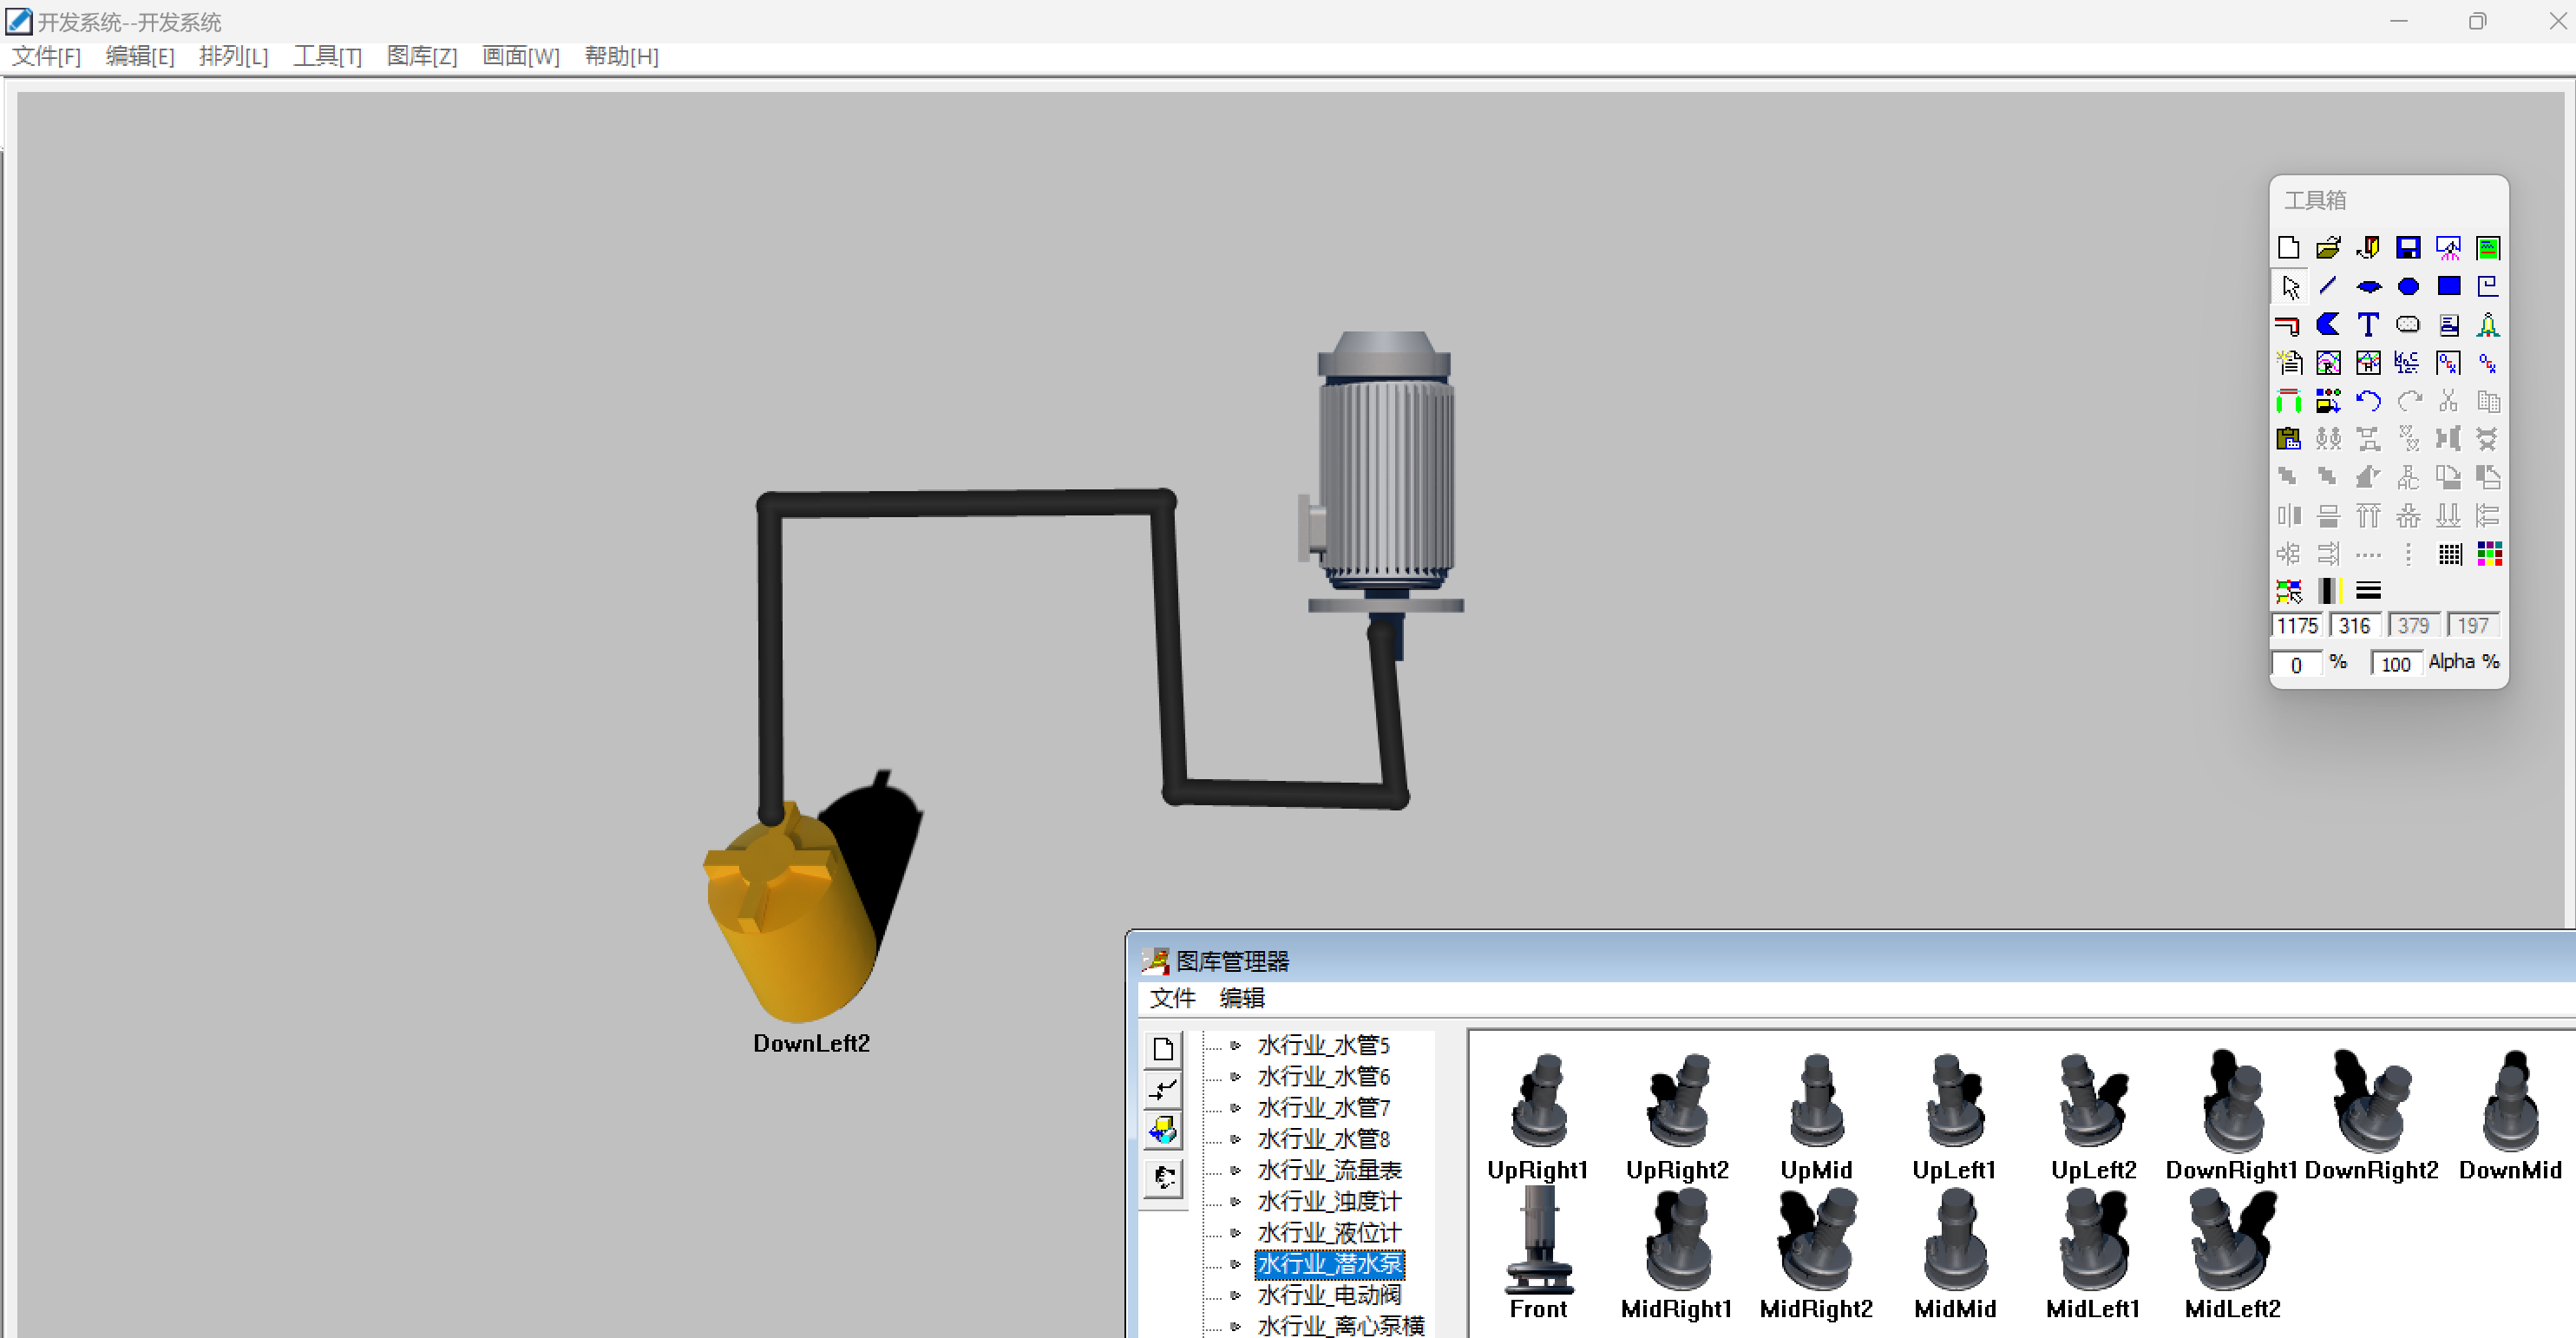Click the history trend curve icon

tap(2368, 363)
